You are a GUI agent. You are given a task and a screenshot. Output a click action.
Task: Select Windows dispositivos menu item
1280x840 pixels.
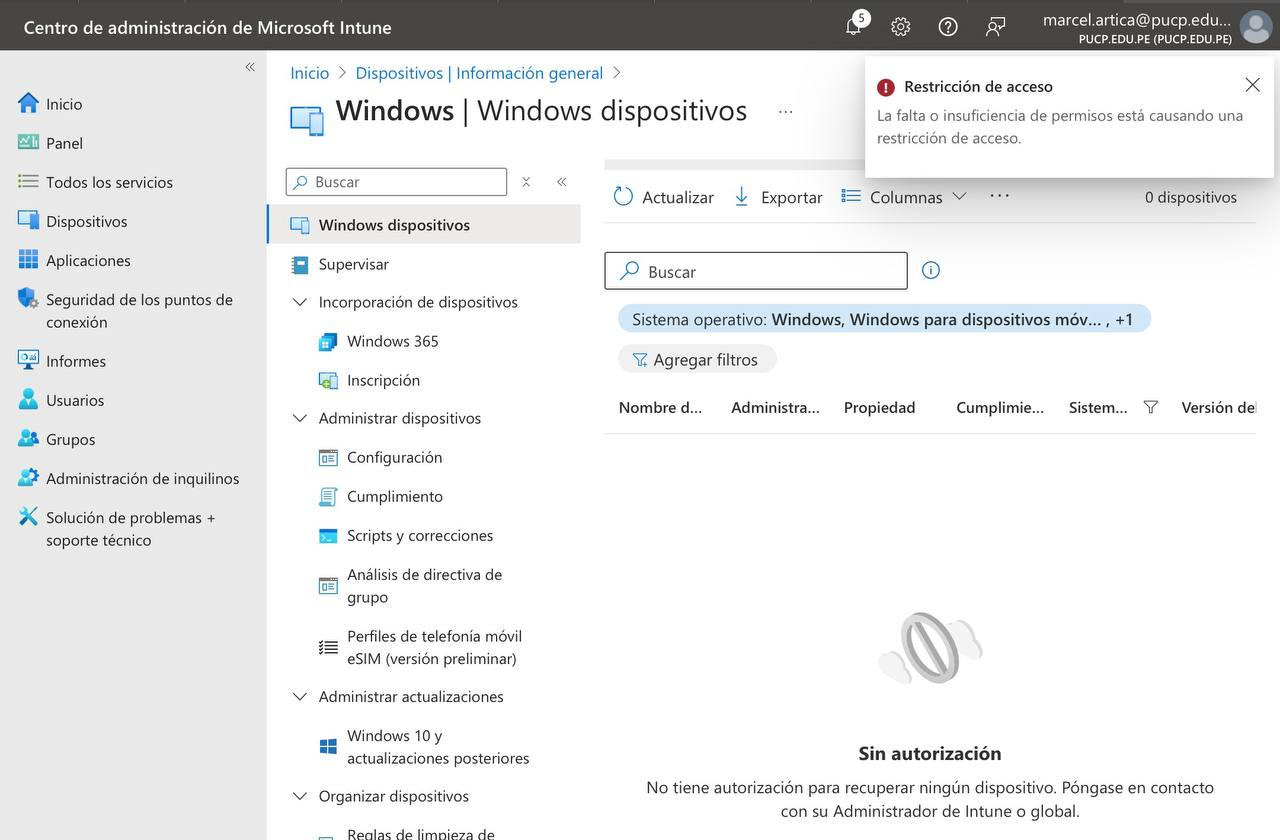pos(424,225)
